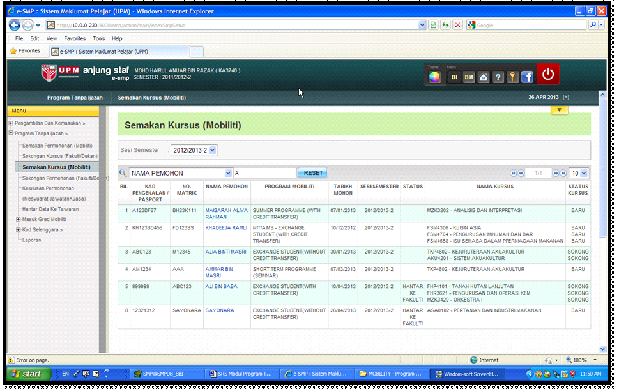Click the UPM anjung staf logo
The width and height of the screenshot is (620, 392).
pos(85,73)
